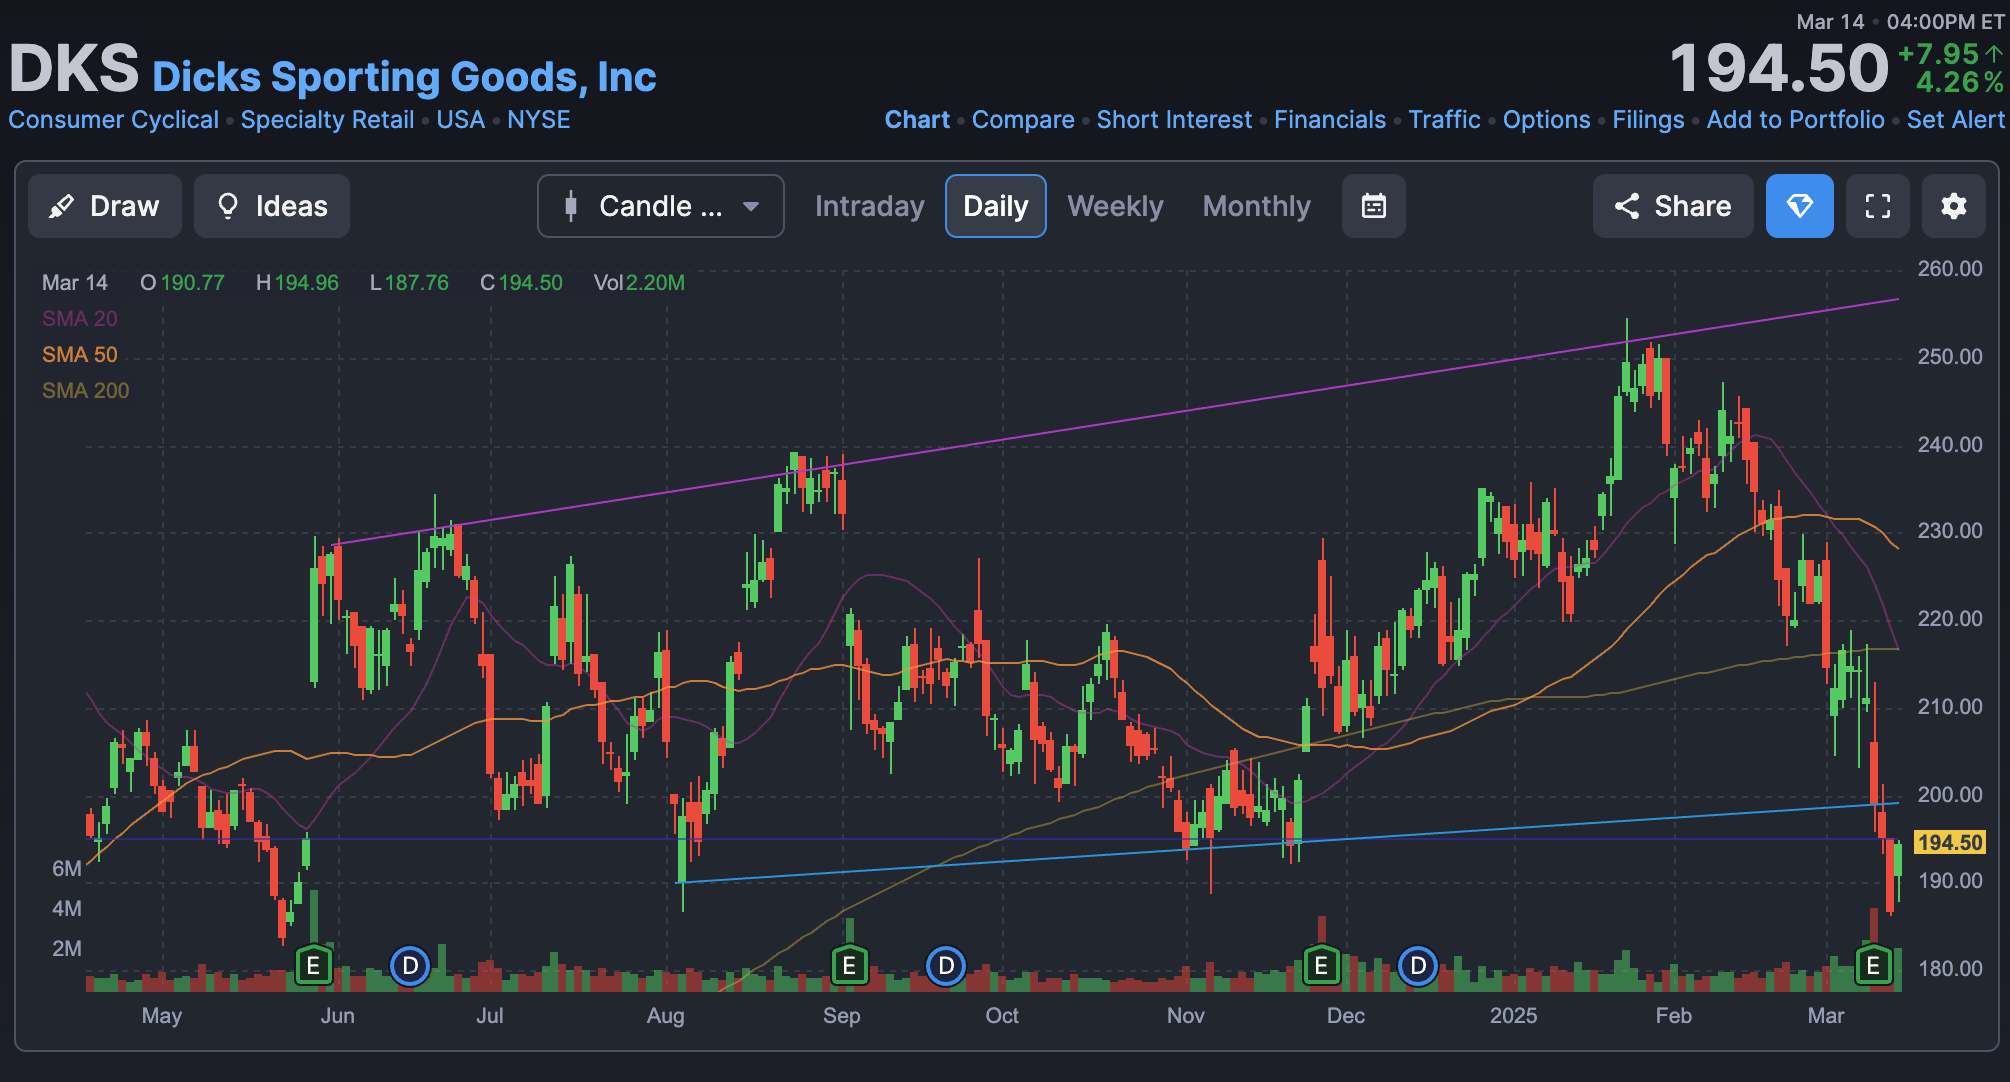Click the earnings E marker before December
Image resolution: width=2010 pixels, height=1082 pixels.
[x=1321, y=966]
